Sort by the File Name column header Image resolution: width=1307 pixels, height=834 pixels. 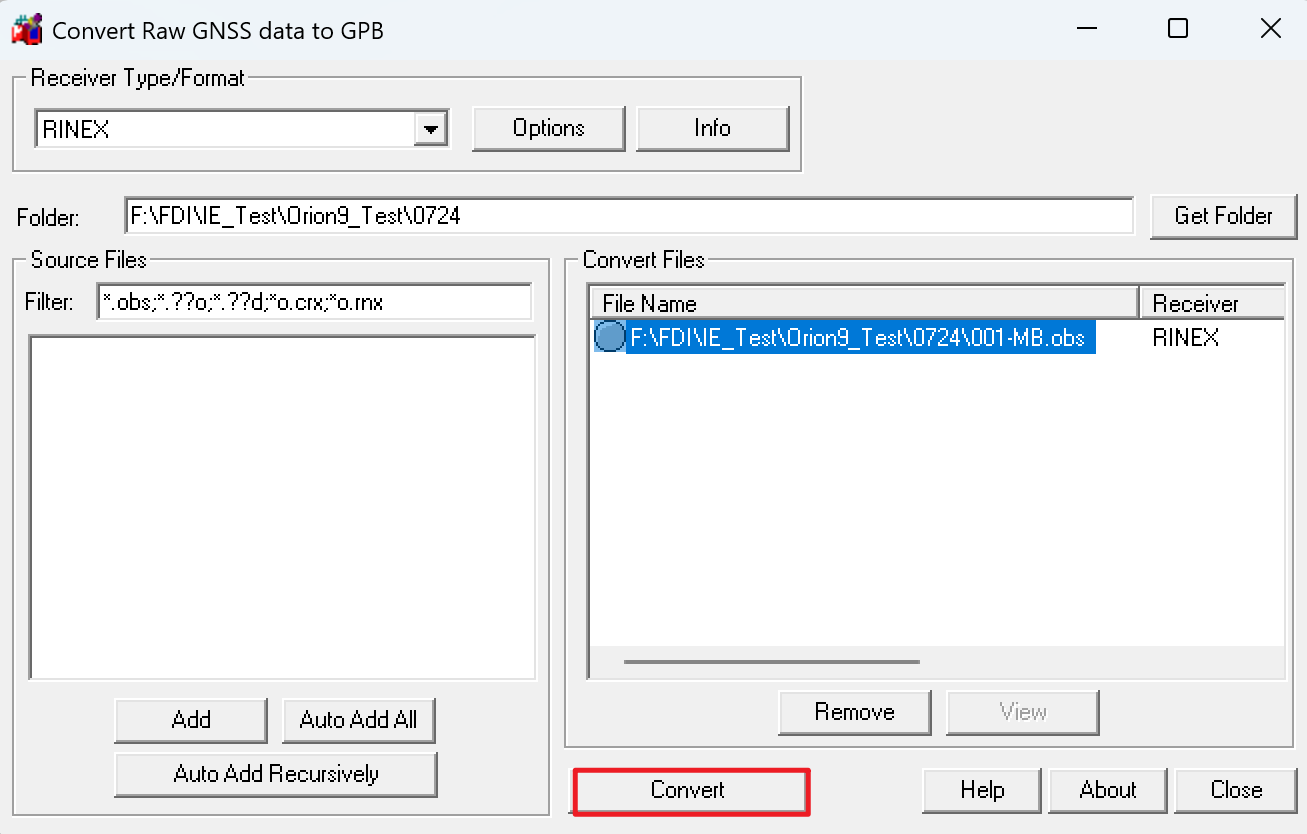coord(864,303)
